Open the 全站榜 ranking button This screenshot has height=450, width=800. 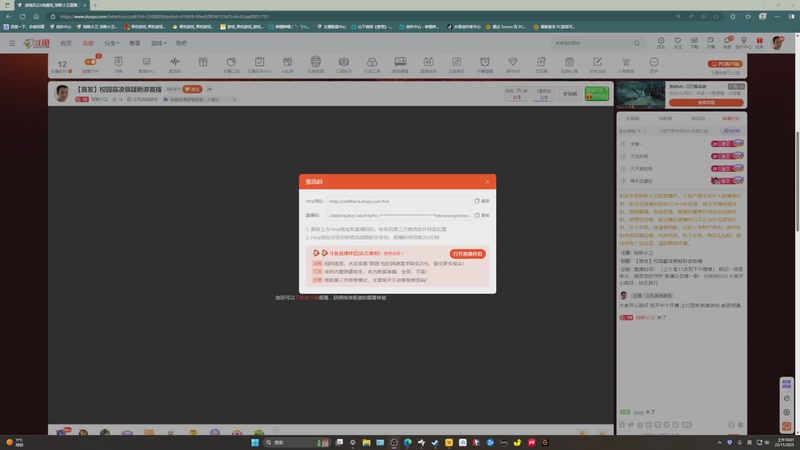(x=569, y=94)
